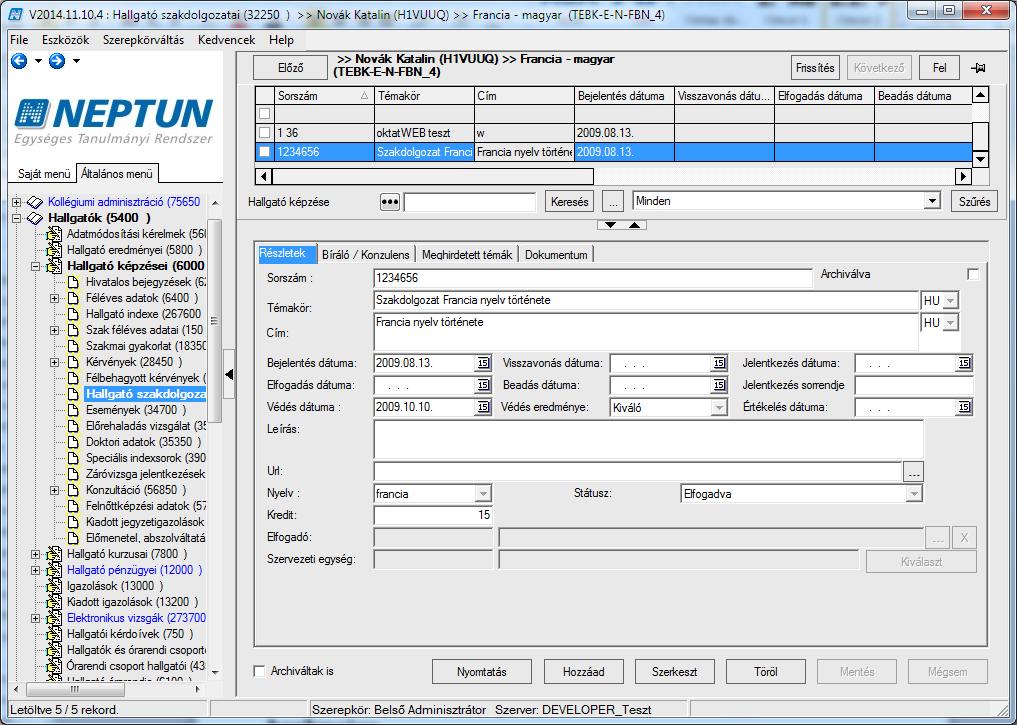Open the Státusz Elfogadva dropdown
The width and height of the screenshot is (1017, 725).
[914, 494]
